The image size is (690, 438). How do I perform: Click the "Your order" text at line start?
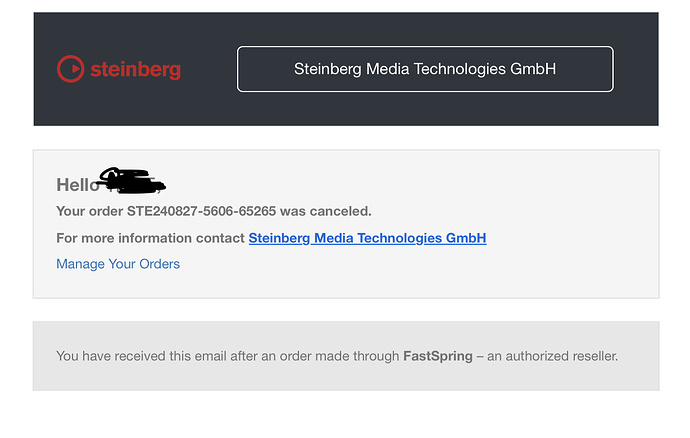(89, 211)
